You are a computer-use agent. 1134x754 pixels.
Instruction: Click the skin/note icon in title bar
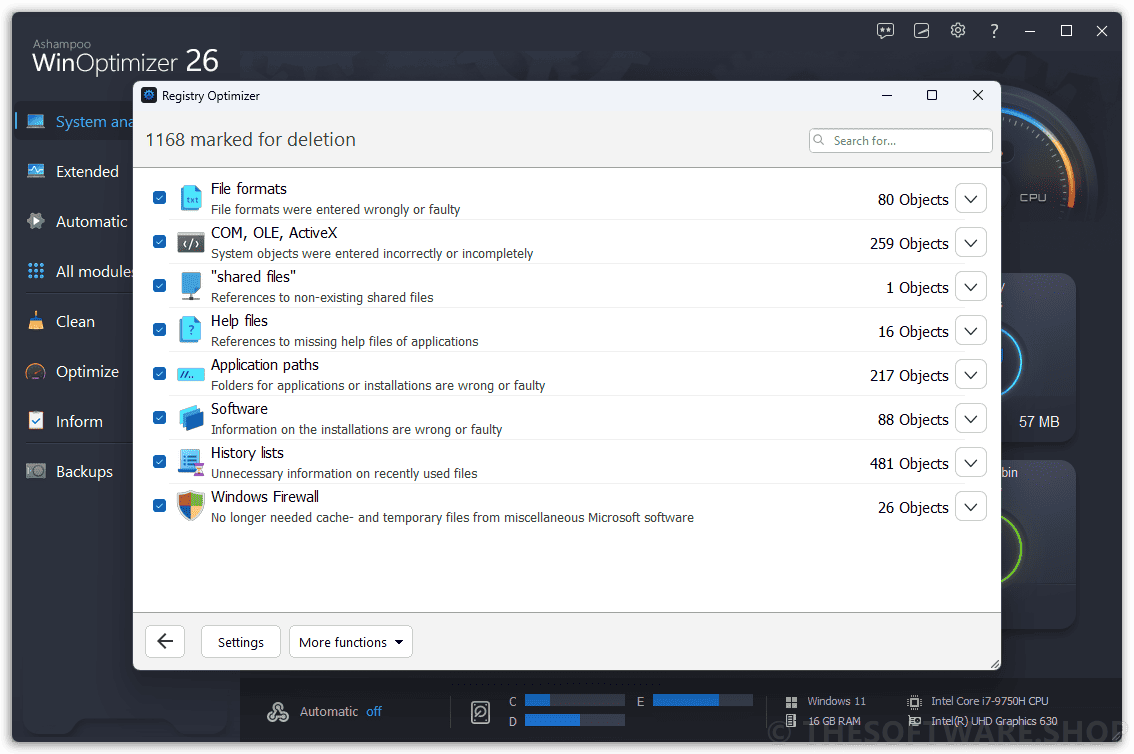pyautogui.click(x=921, y=30)
